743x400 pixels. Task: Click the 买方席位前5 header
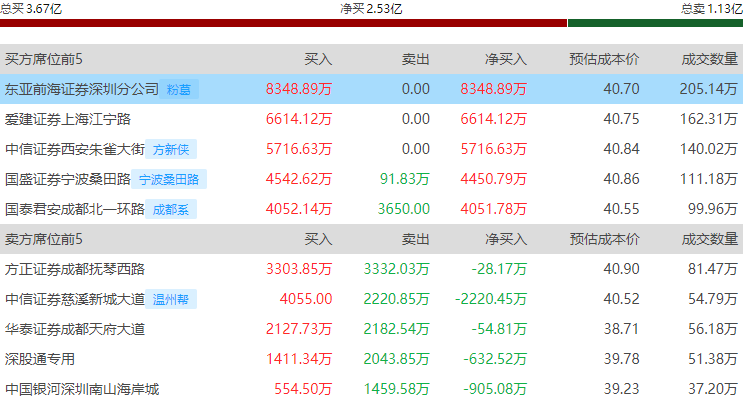(x=44, y=59)
